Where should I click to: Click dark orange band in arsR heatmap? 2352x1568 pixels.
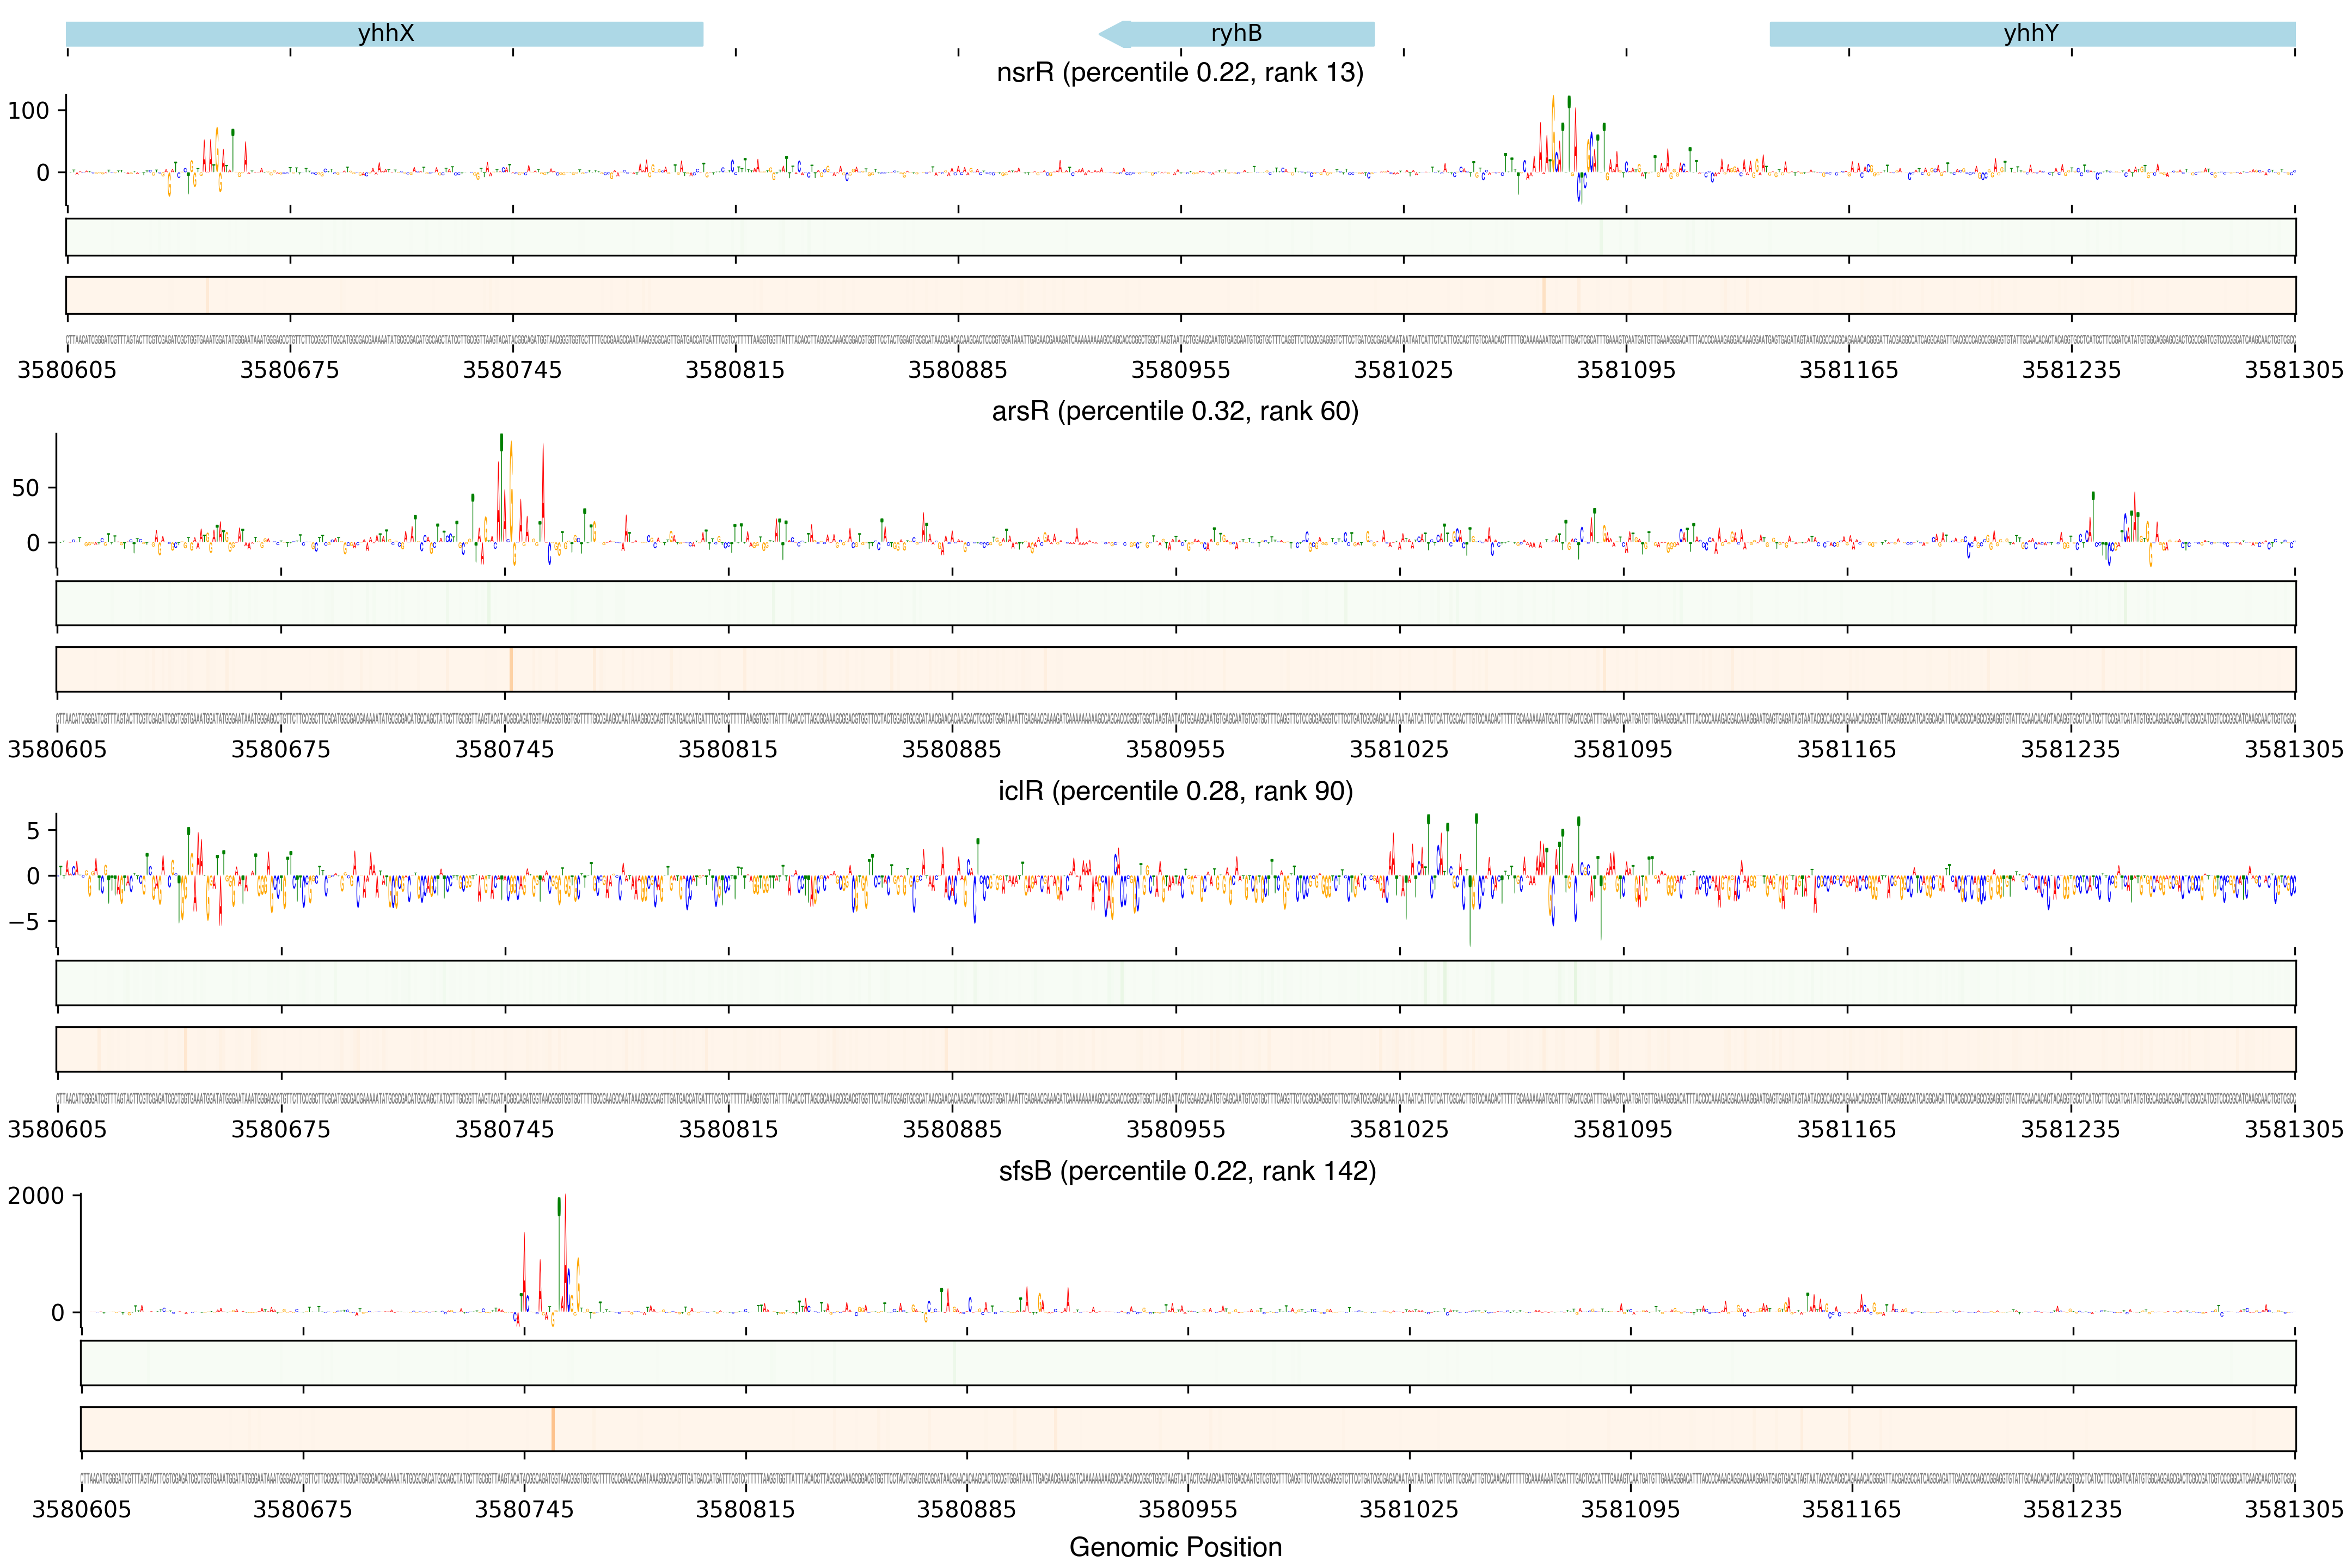tap(510, 669)
